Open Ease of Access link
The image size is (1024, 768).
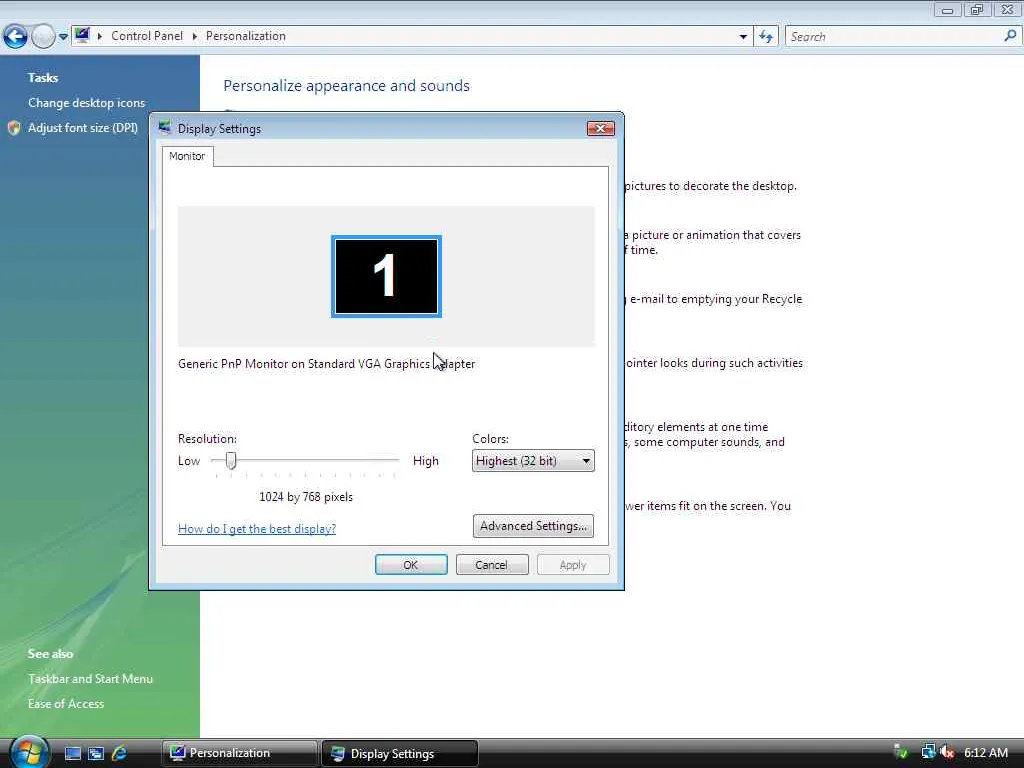[x=66, y=703]
